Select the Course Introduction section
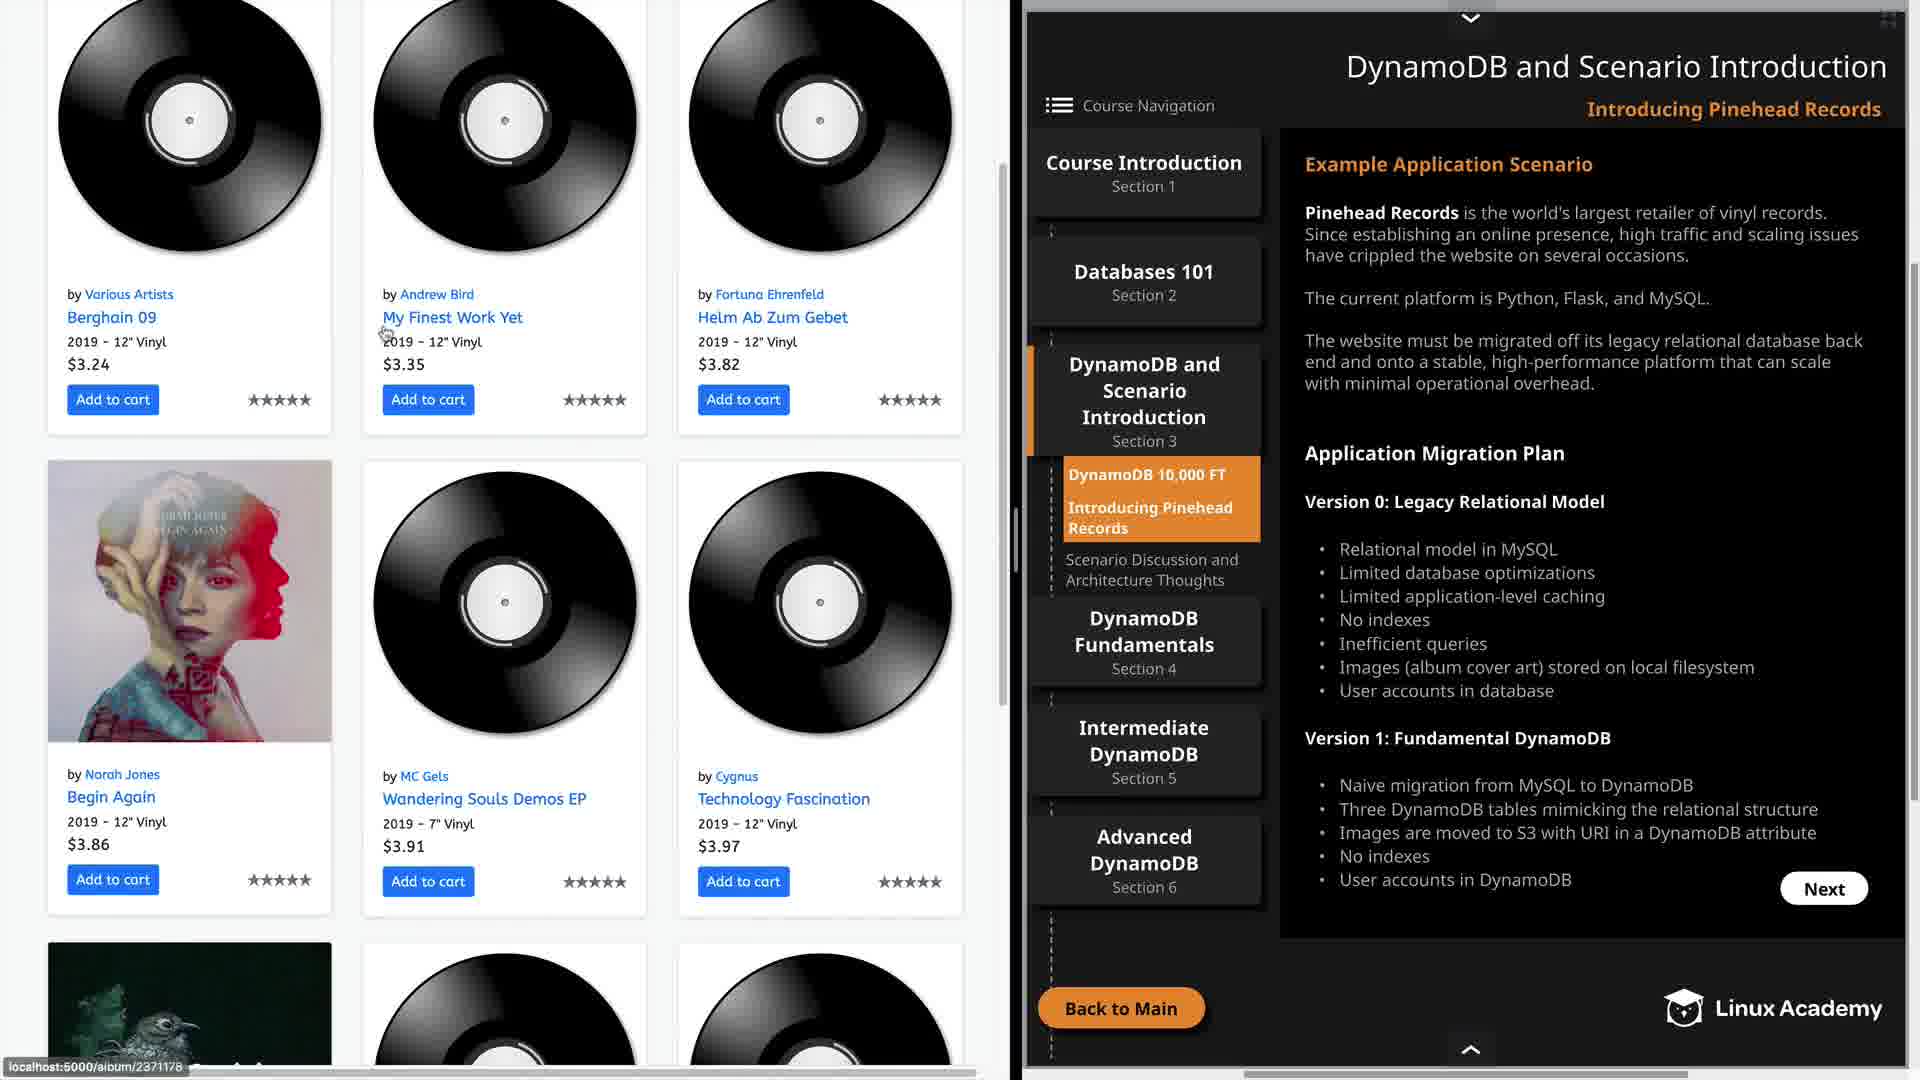The width and height of the screenshot is (1920, 1080). point(1144,172)
